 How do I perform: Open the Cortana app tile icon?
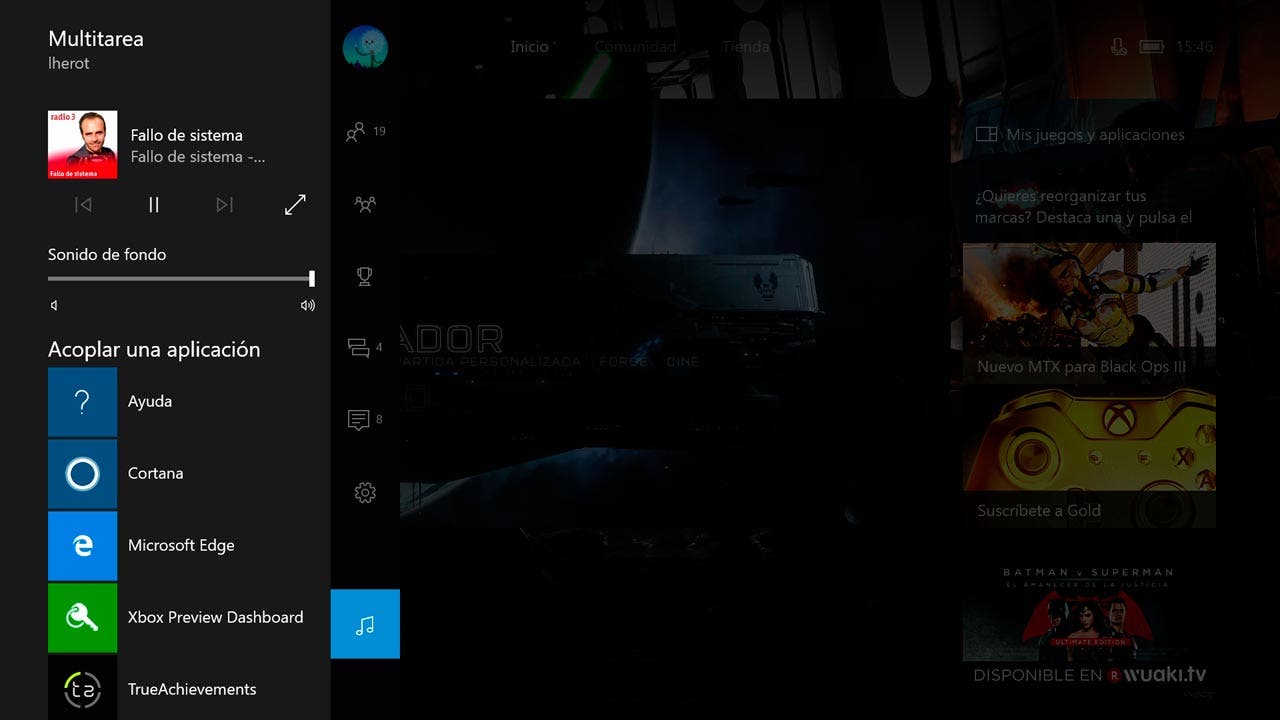point(83,474)
